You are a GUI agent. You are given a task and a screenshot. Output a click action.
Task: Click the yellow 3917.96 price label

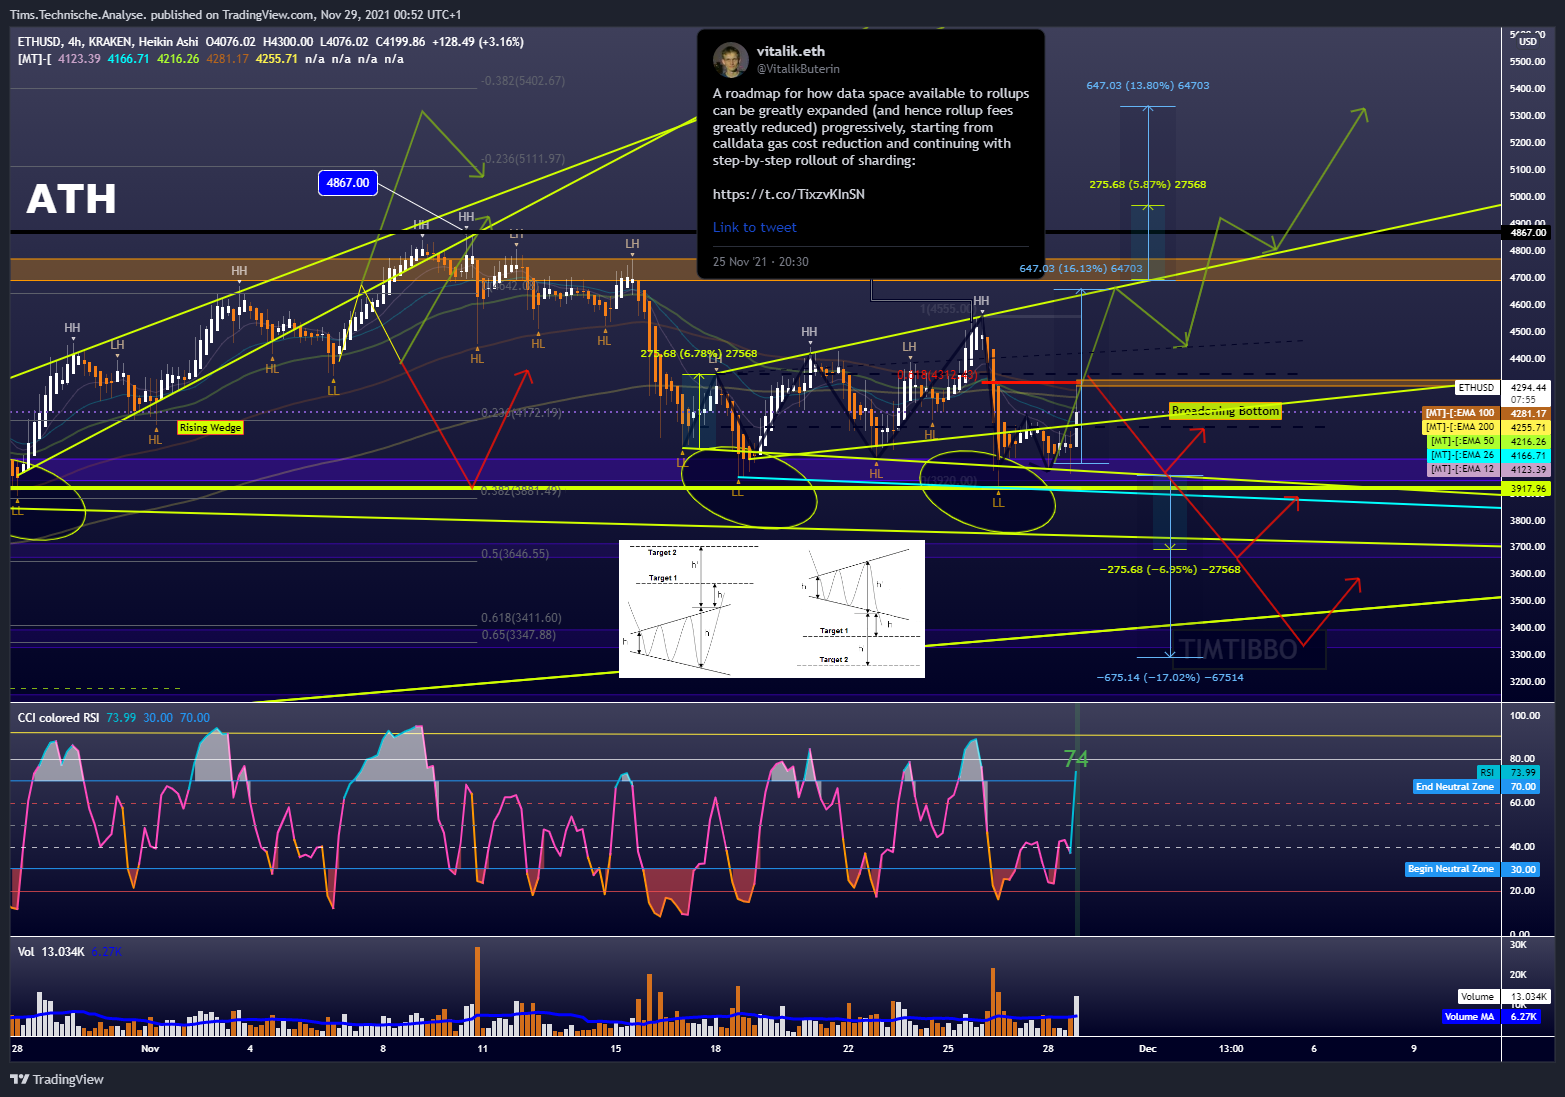[x=1527, y=489]
